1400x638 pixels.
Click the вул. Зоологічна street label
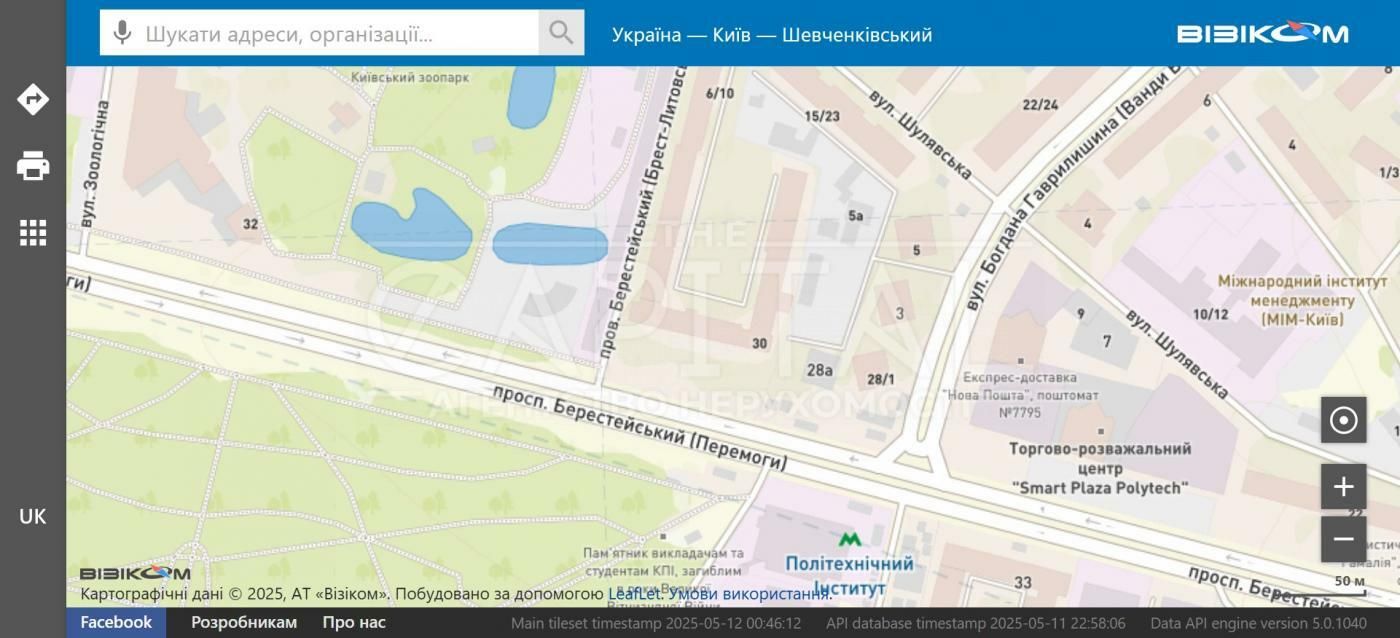95,162
